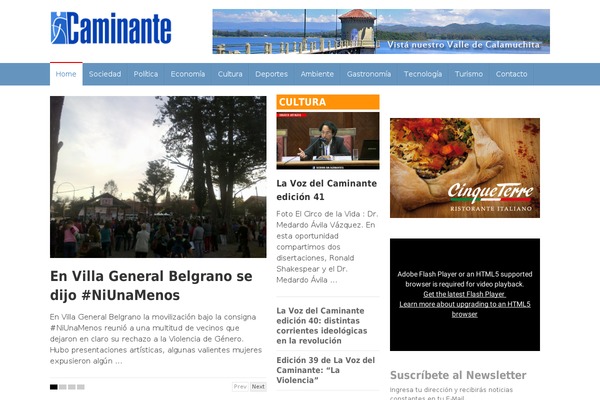The height and width of the screenshot is (400, 600).
Task: Open the Política section
Action: 146,74
